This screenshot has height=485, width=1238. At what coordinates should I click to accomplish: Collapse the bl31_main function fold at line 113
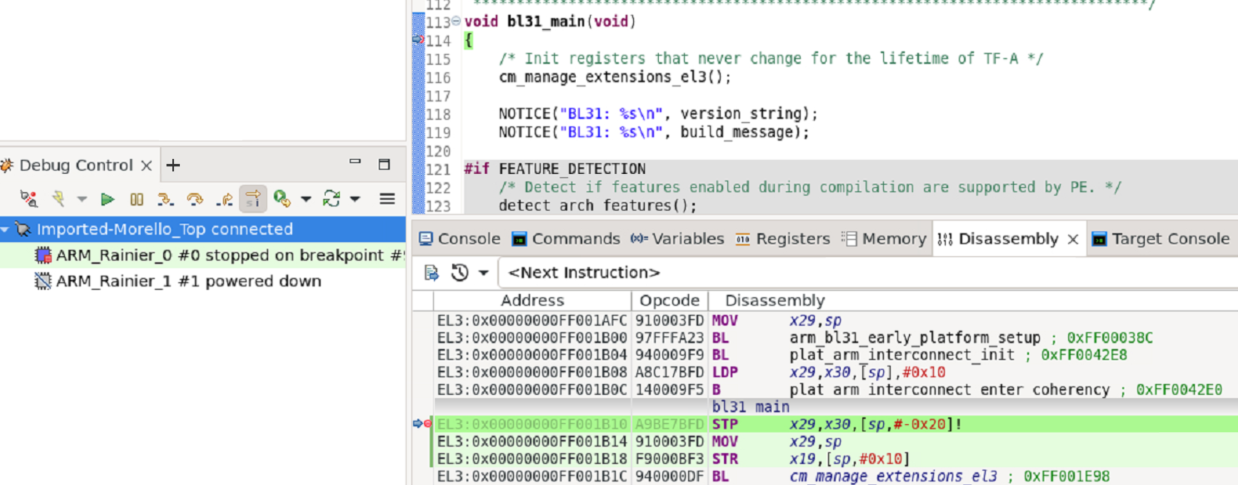pyautogui.click(x=457, y=23)
